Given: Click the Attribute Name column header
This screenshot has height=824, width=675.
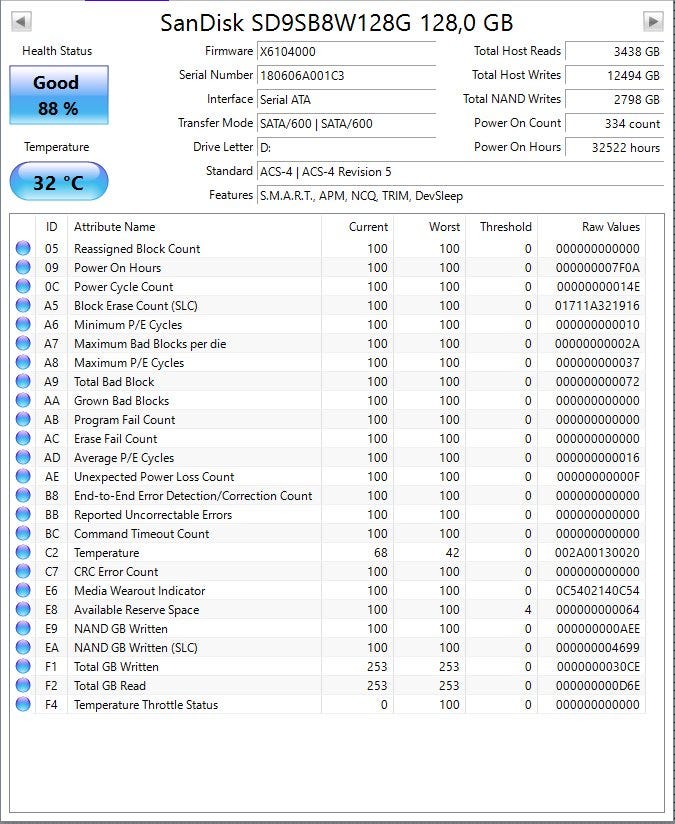Looking at the screenshot, I should pos(194,226).
